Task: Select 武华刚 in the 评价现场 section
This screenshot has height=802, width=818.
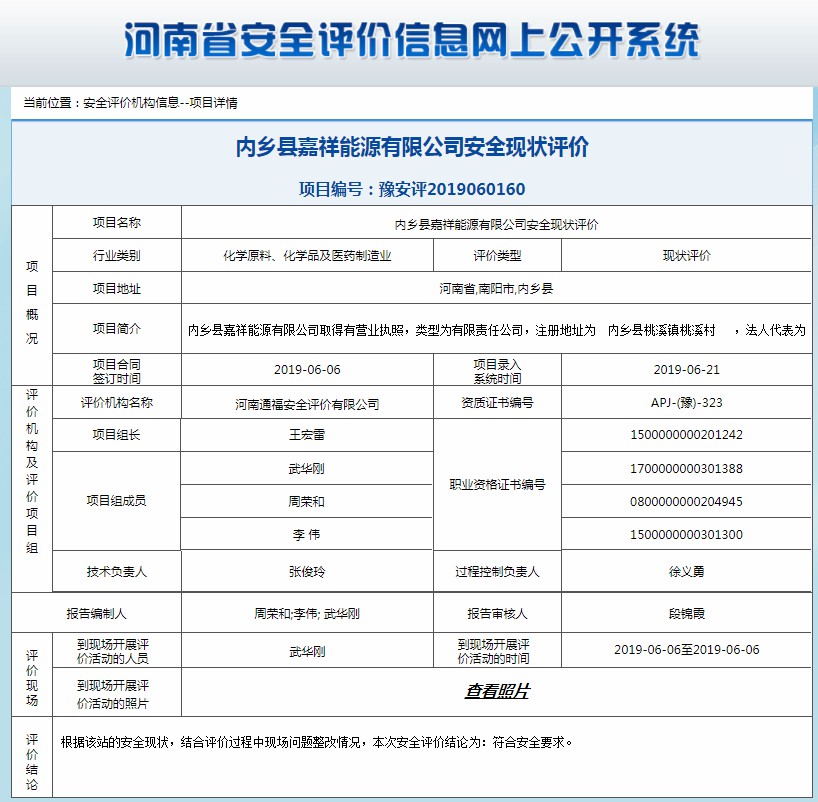Action: pos(307,651)
